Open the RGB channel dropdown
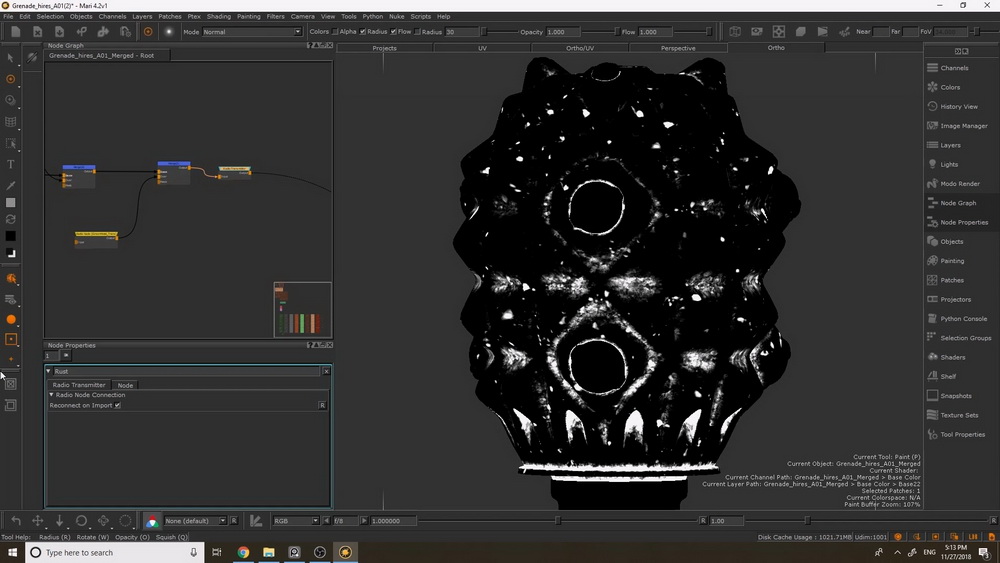Image resolution: width=1000 pixels, height=563 pixels. 296,521
